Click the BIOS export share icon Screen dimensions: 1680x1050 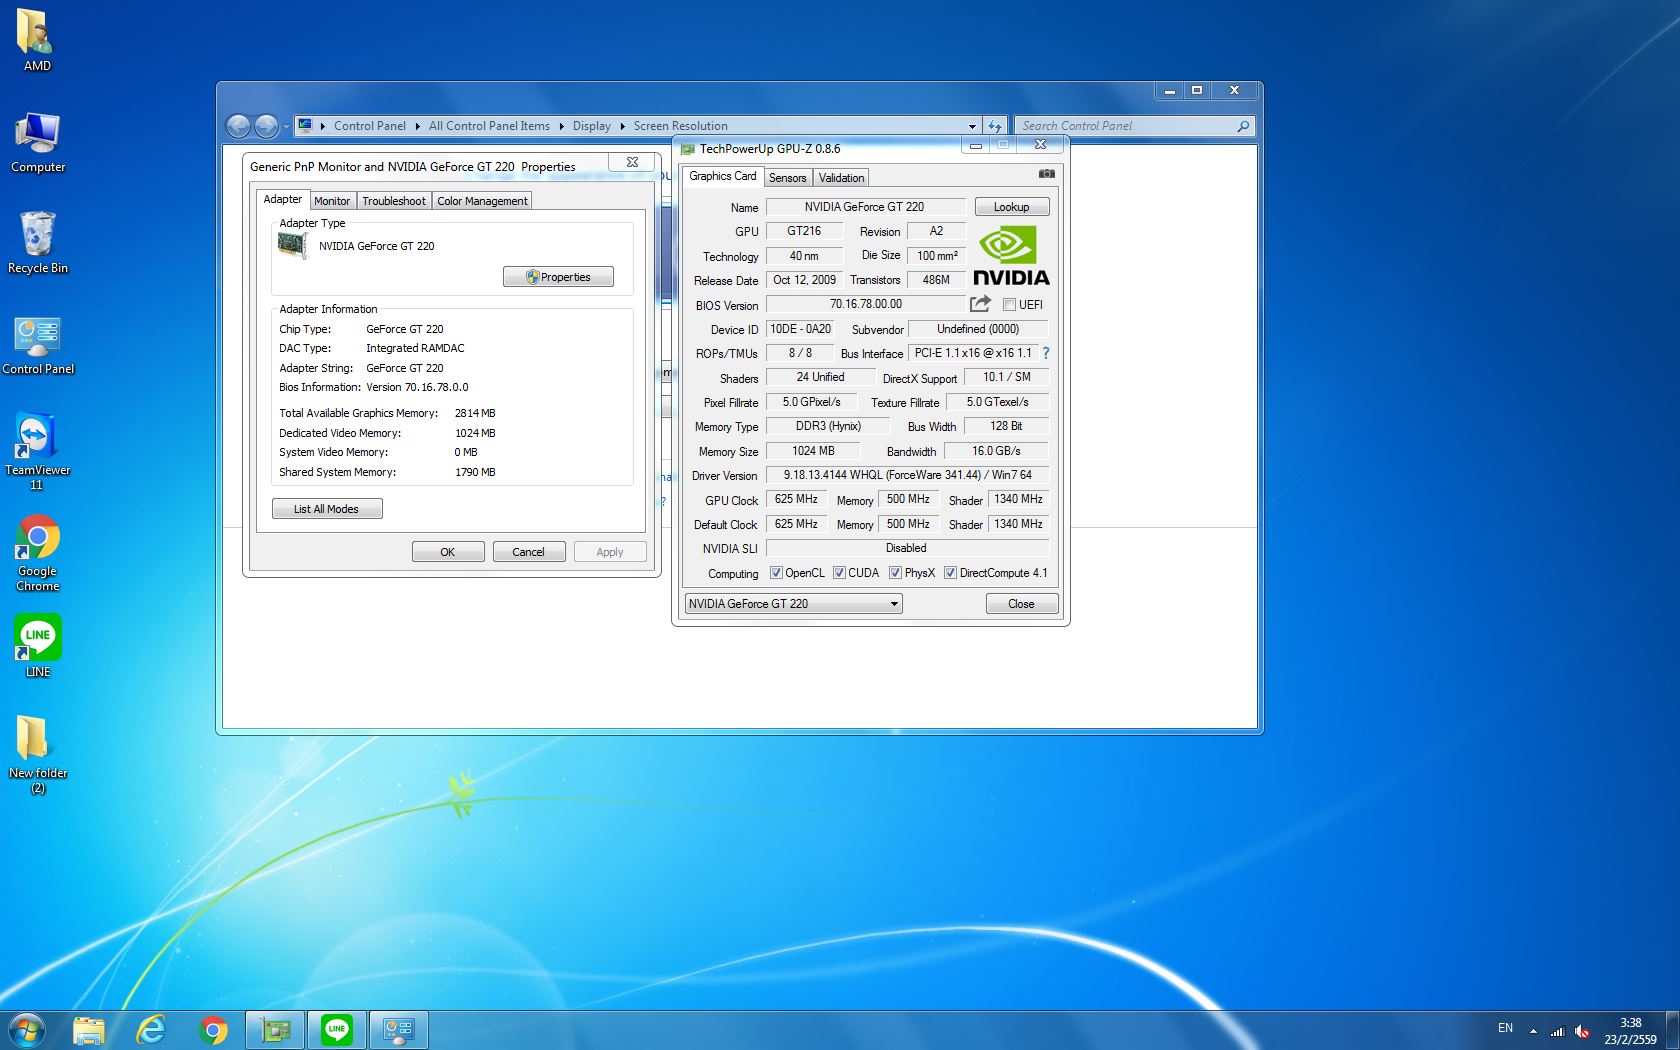(x=980, y=304)
